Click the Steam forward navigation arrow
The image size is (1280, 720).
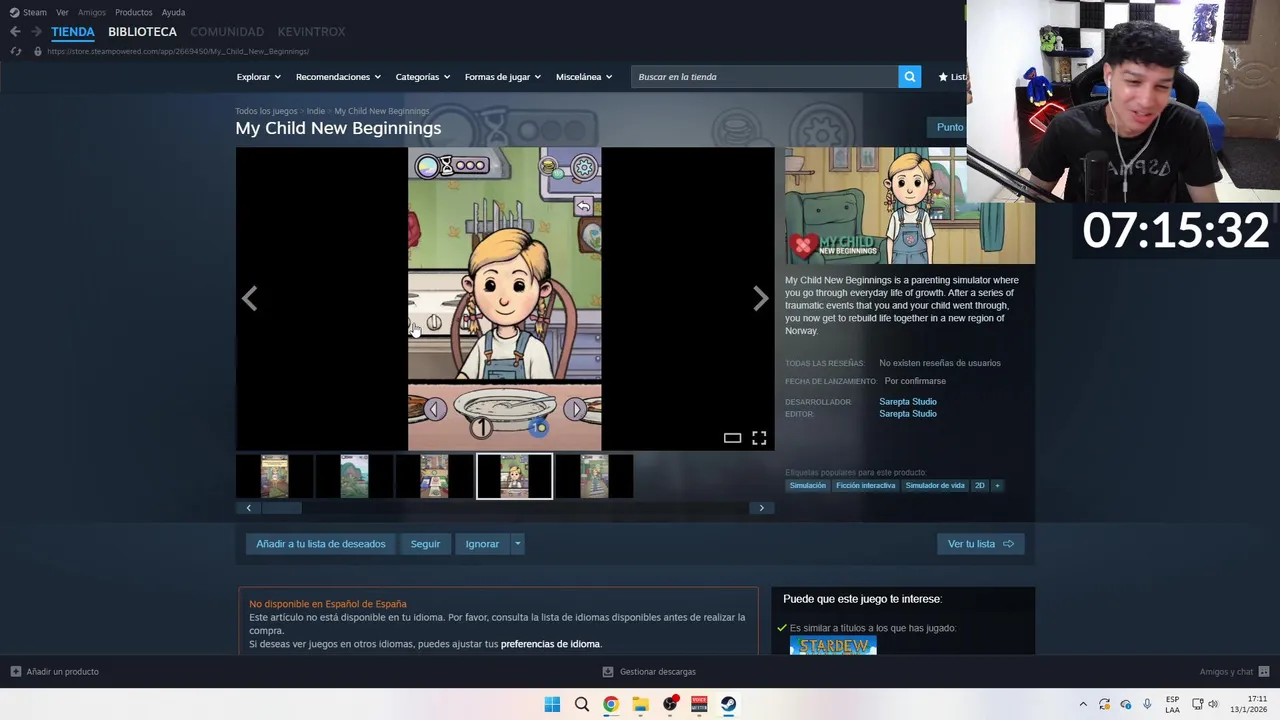[36, 32]
